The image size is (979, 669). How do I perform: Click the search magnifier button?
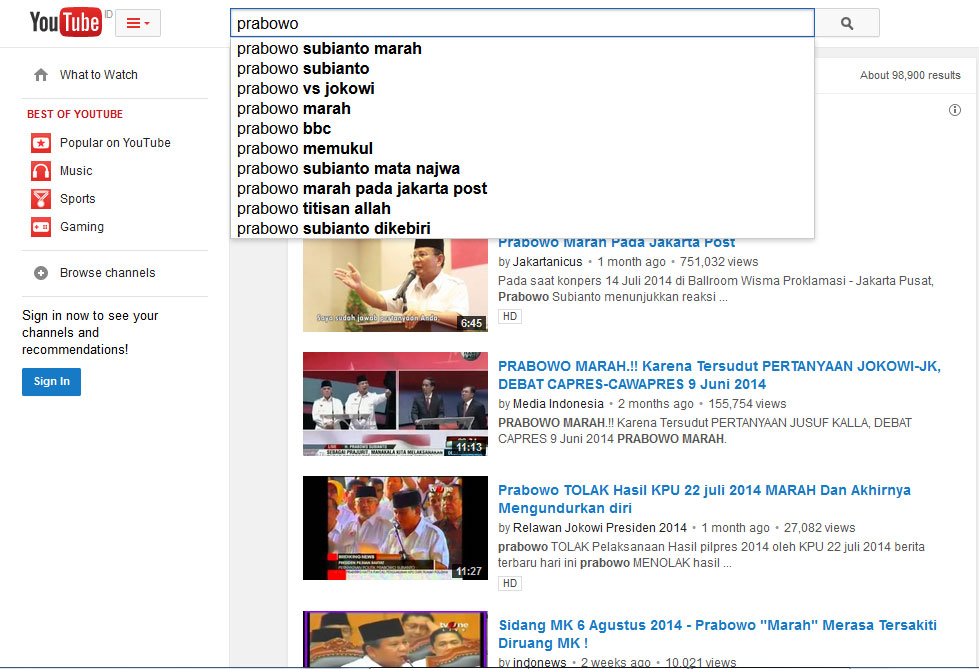pos(847,23)
